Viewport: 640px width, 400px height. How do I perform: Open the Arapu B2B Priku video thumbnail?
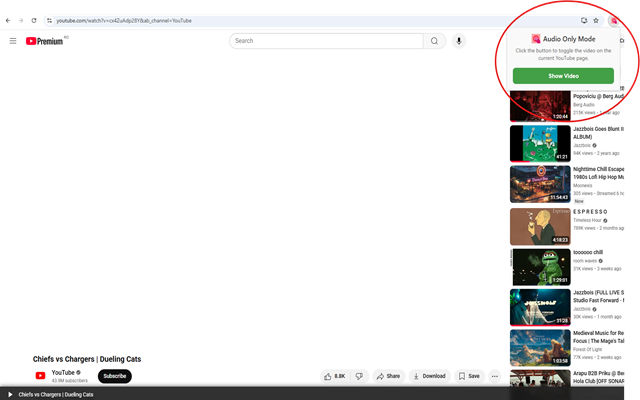540,379
